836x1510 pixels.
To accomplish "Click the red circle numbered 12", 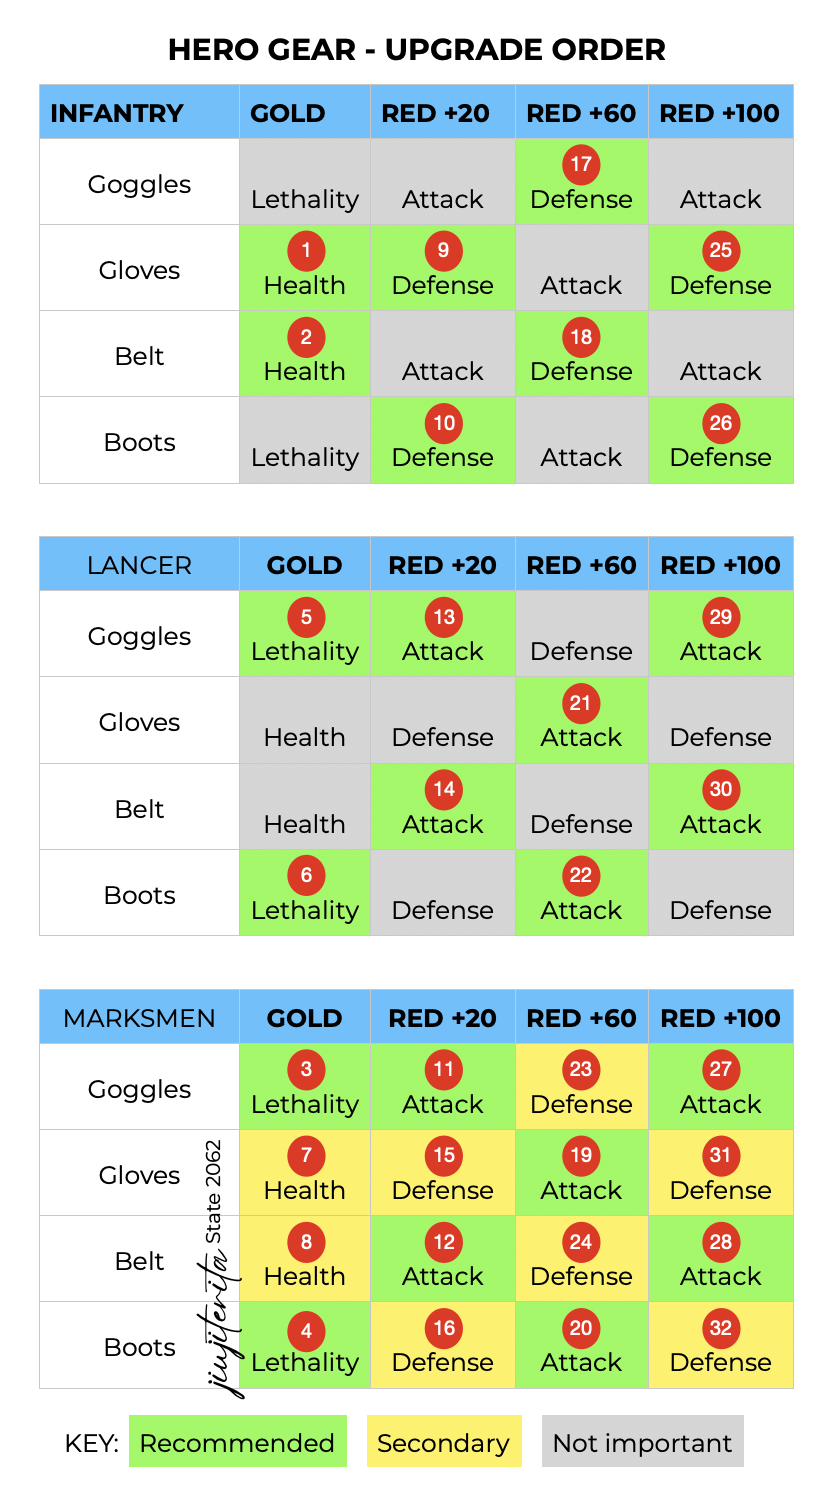I will 444,1242.
